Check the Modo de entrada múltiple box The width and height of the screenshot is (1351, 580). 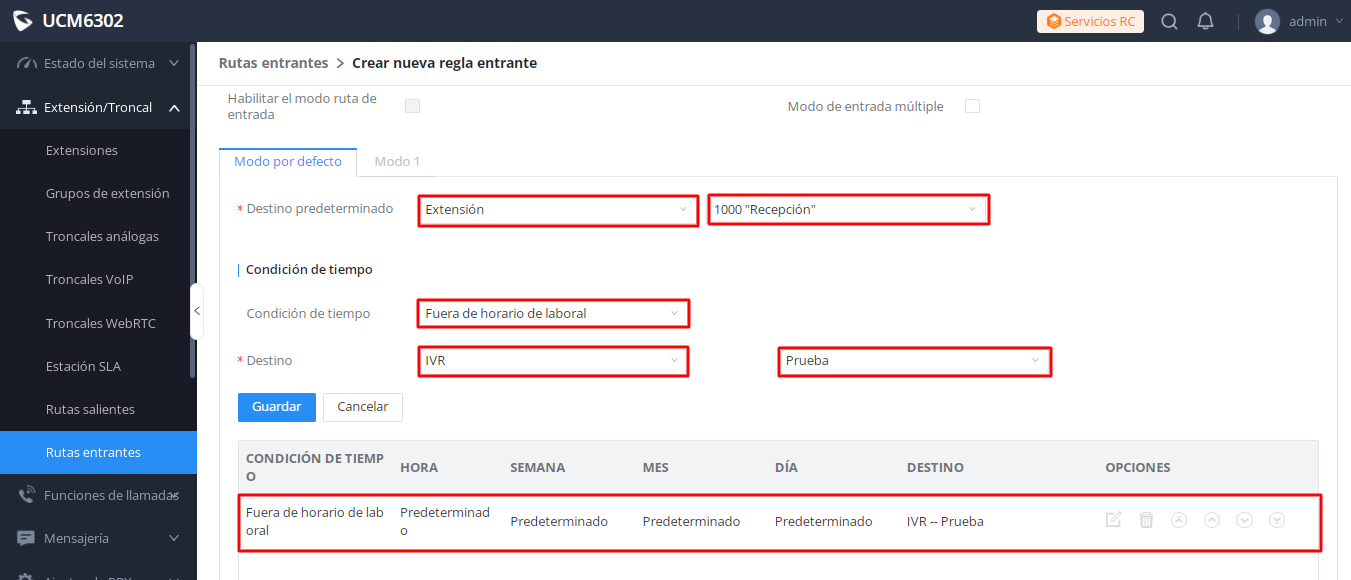(972, 106)
